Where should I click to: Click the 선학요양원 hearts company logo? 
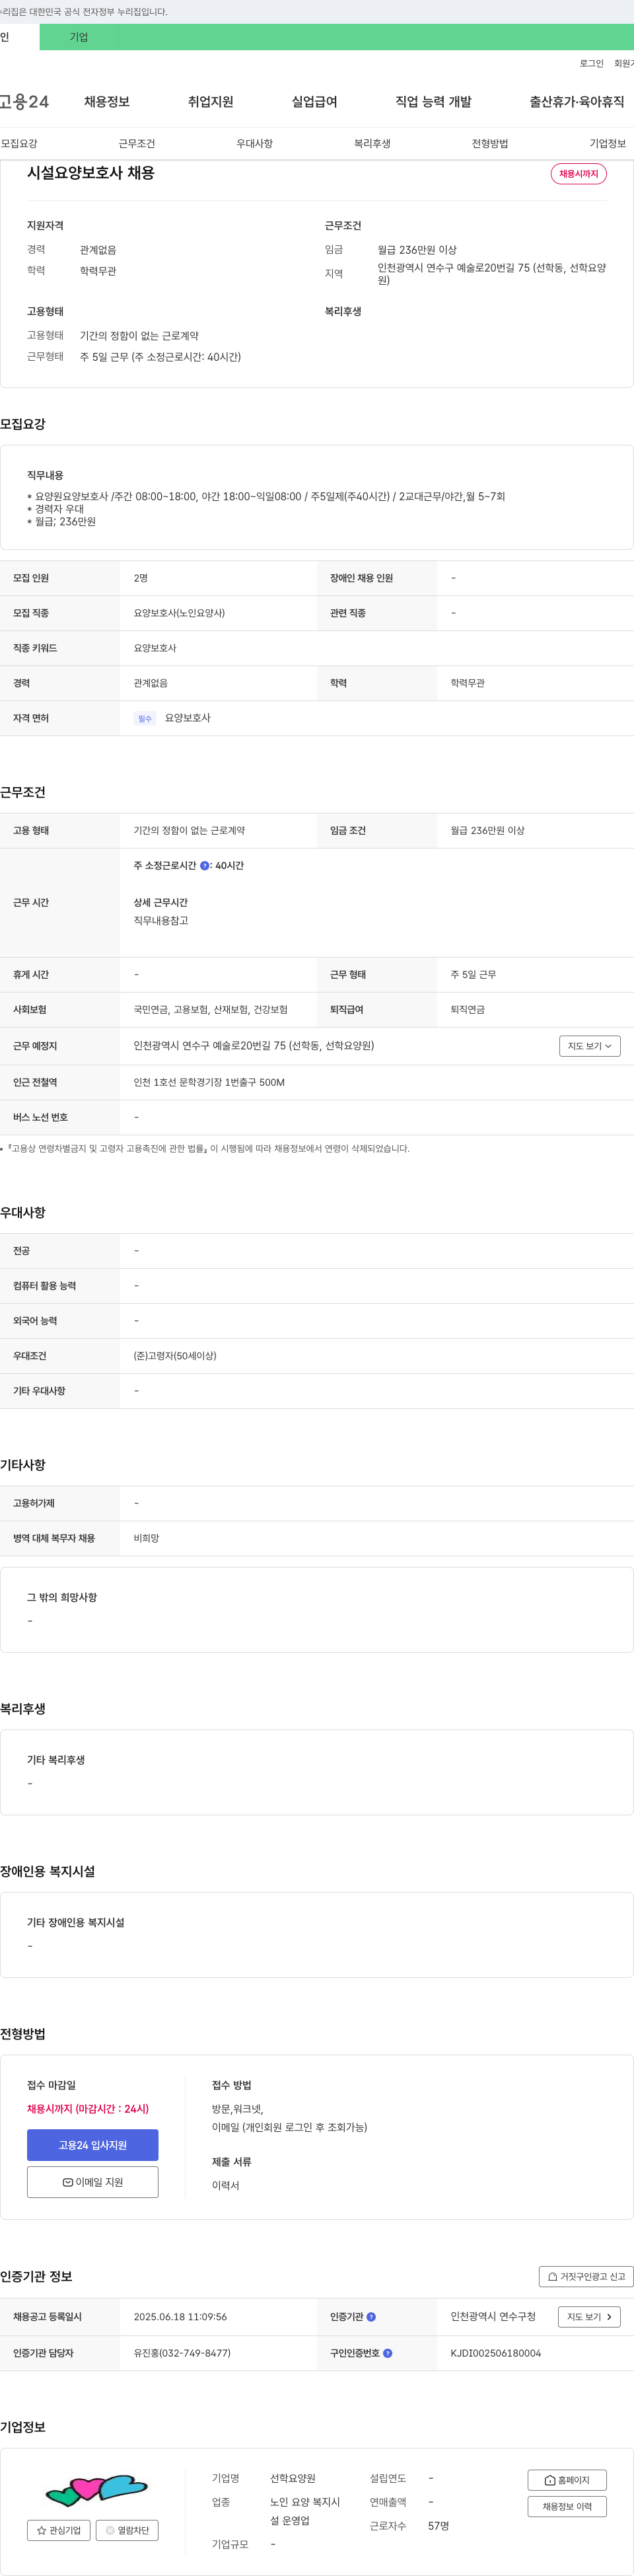[96, 2491]
